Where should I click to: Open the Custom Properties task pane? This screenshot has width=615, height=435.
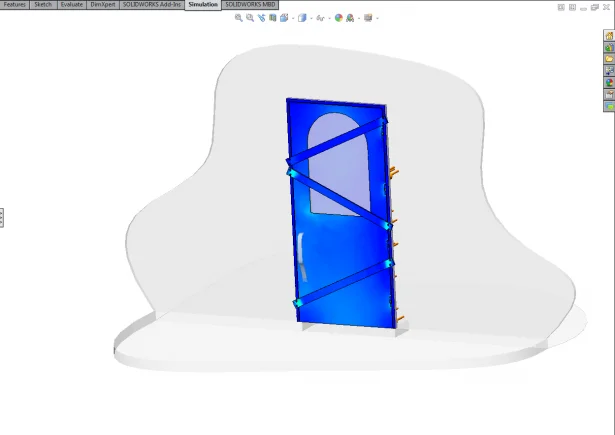point(609,95)
